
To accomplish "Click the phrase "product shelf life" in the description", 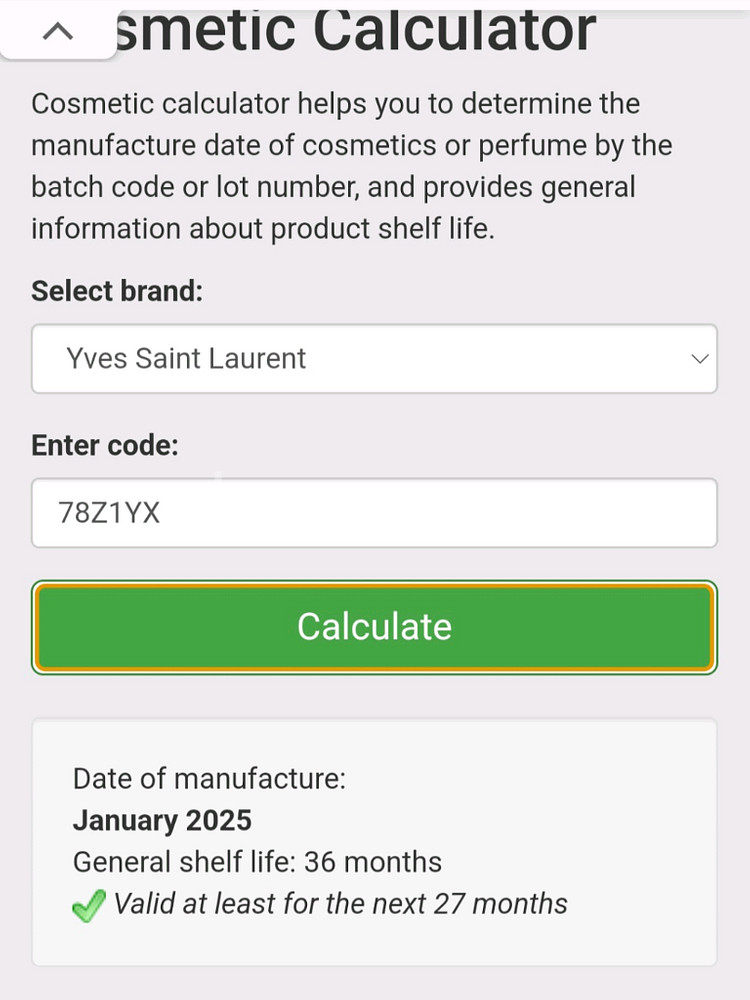I will click(x=380, y=229).
